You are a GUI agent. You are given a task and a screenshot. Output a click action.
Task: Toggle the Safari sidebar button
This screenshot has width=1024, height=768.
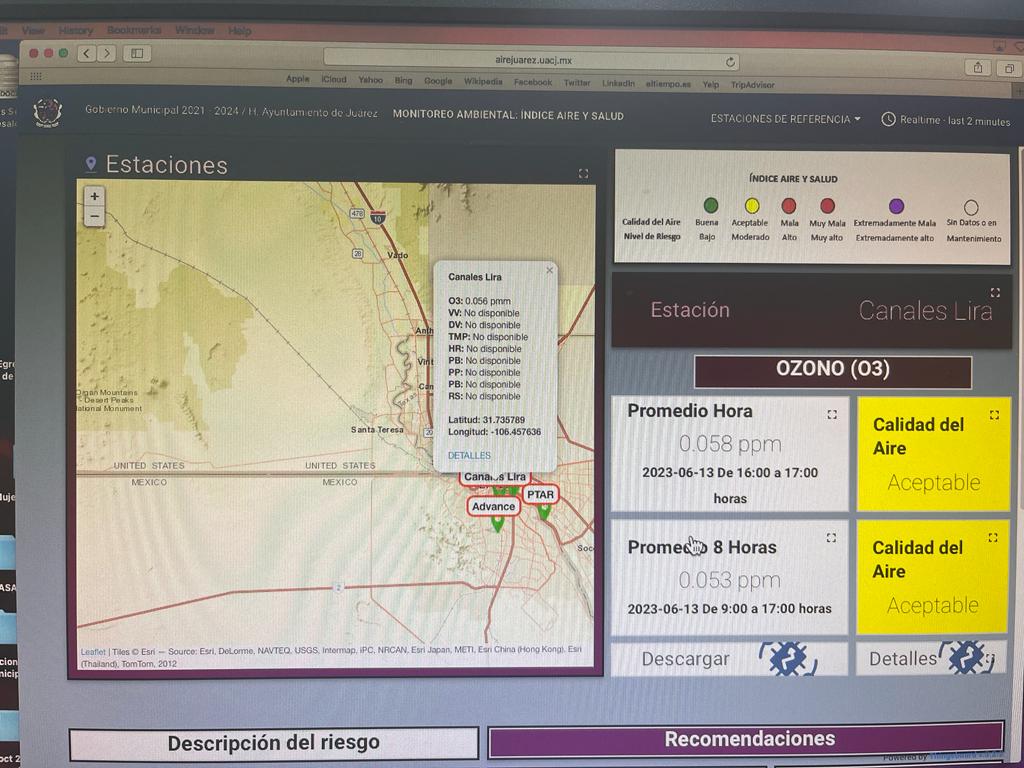[x=137, y=53]
